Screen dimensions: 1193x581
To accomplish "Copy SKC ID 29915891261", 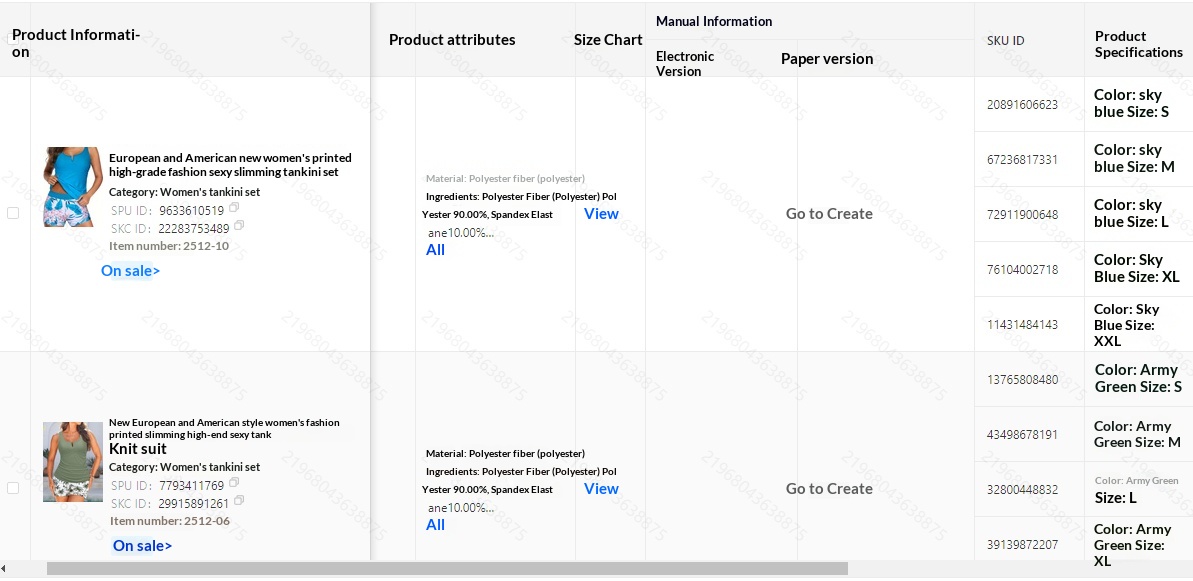I will coord(239,501).
